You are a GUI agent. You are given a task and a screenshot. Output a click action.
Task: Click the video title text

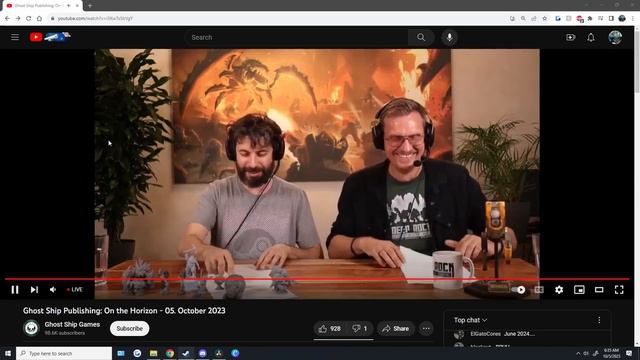pyautogui.click(x=124, y=311)
